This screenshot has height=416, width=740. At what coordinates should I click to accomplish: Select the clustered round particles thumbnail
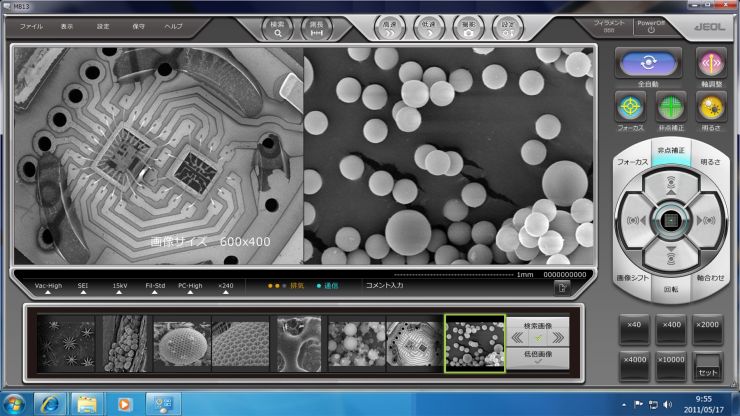tap(357, 343)
